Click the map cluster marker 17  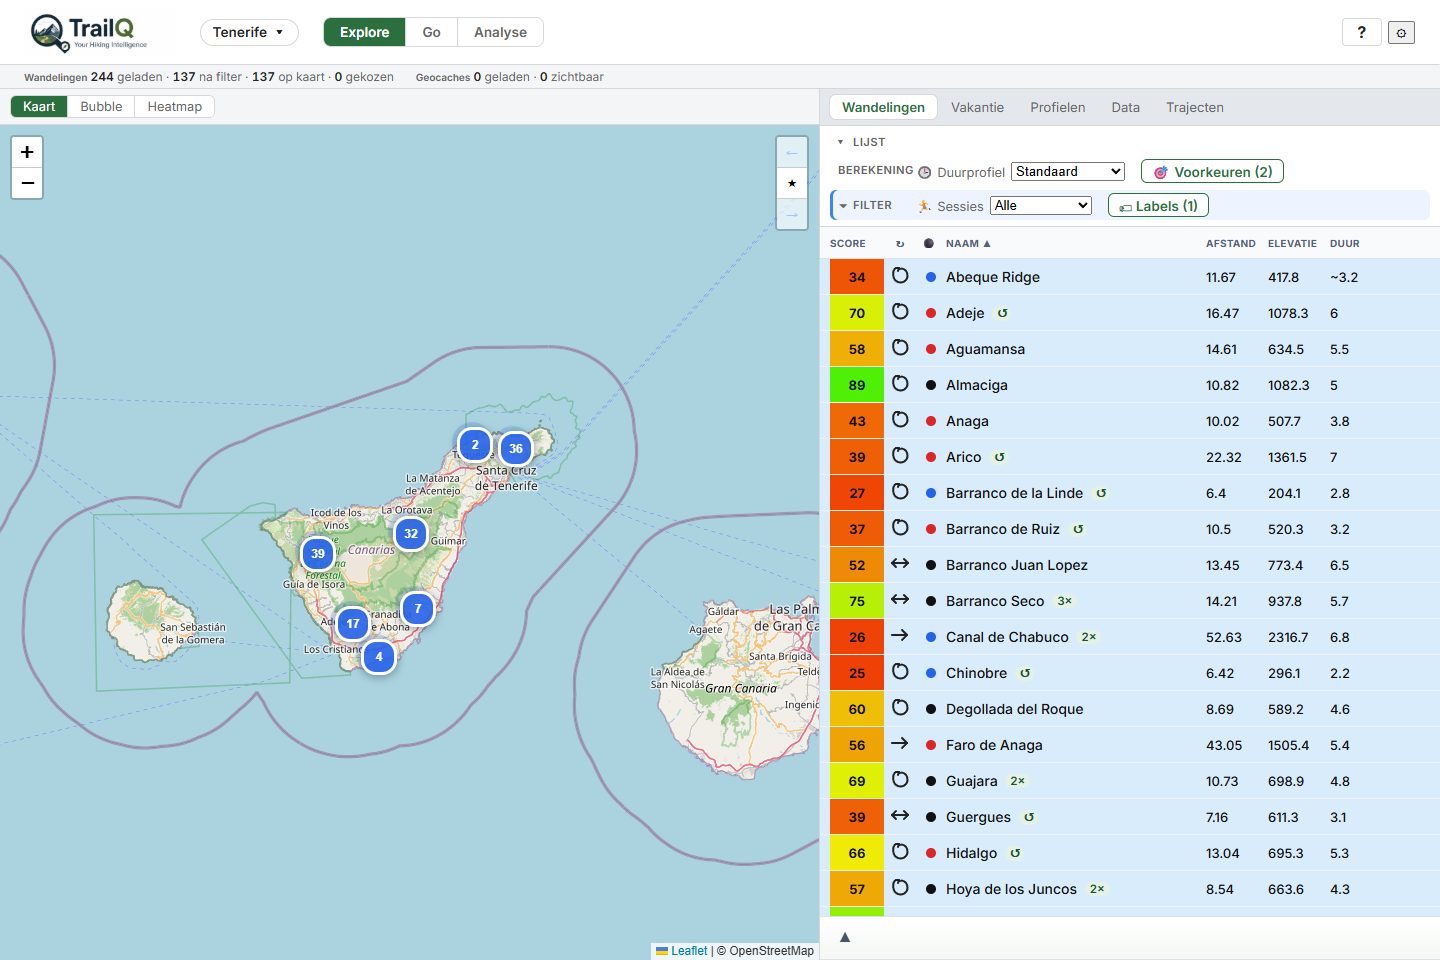pyautogui.click(x=353, y=623)
